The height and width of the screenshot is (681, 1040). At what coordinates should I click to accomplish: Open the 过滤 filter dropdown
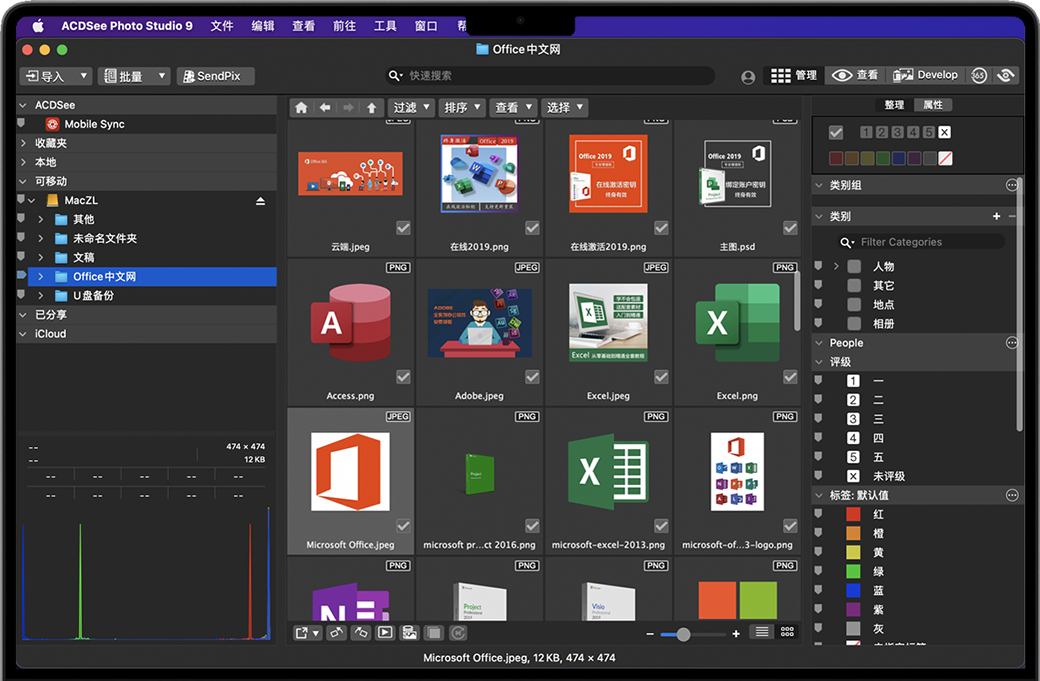point(411,108)
